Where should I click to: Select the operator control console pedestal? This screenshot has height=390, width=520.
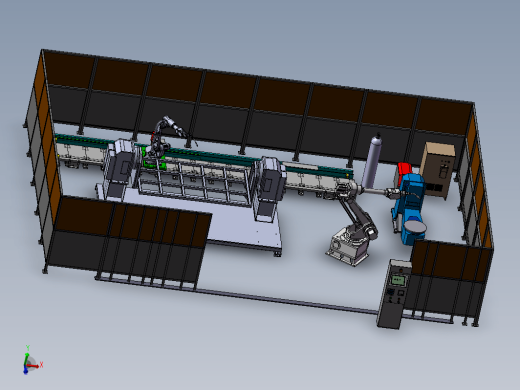pyautogui.click(x=394, y=294)
